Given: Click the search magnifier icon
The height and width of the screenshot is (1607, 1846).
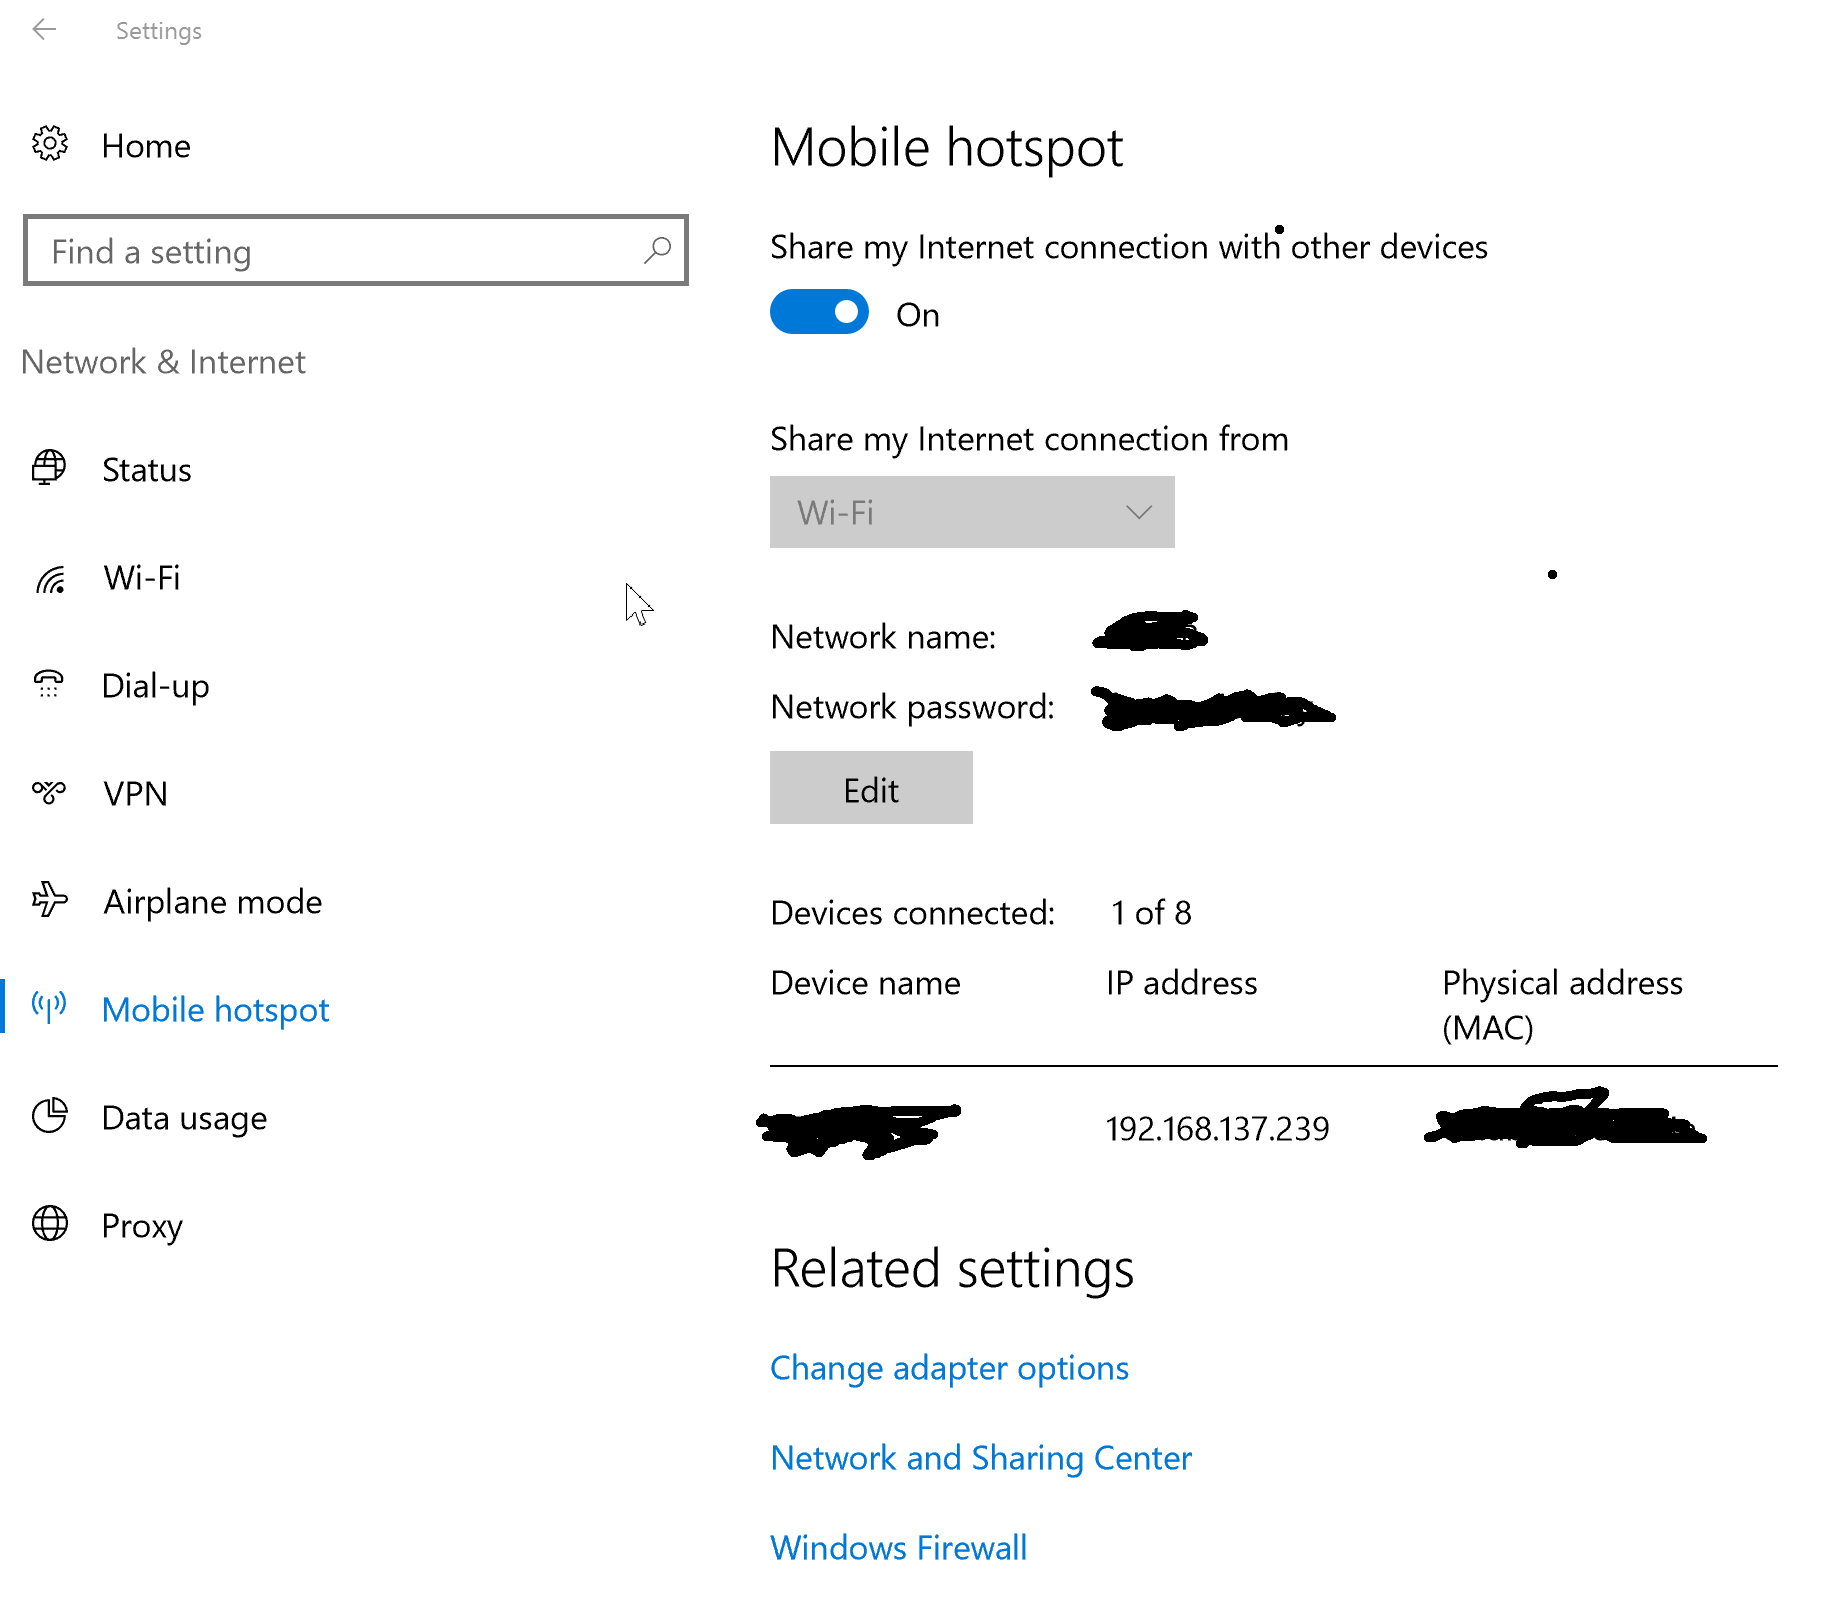Looking at the screenshot, I should [657, 250].
